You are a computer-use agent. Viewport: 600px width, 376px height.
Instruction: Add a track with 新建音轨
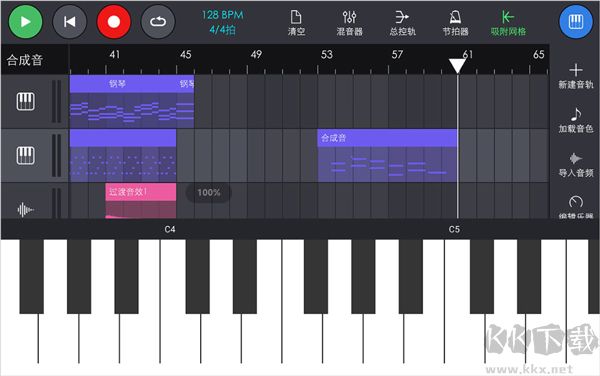(576, 77)
